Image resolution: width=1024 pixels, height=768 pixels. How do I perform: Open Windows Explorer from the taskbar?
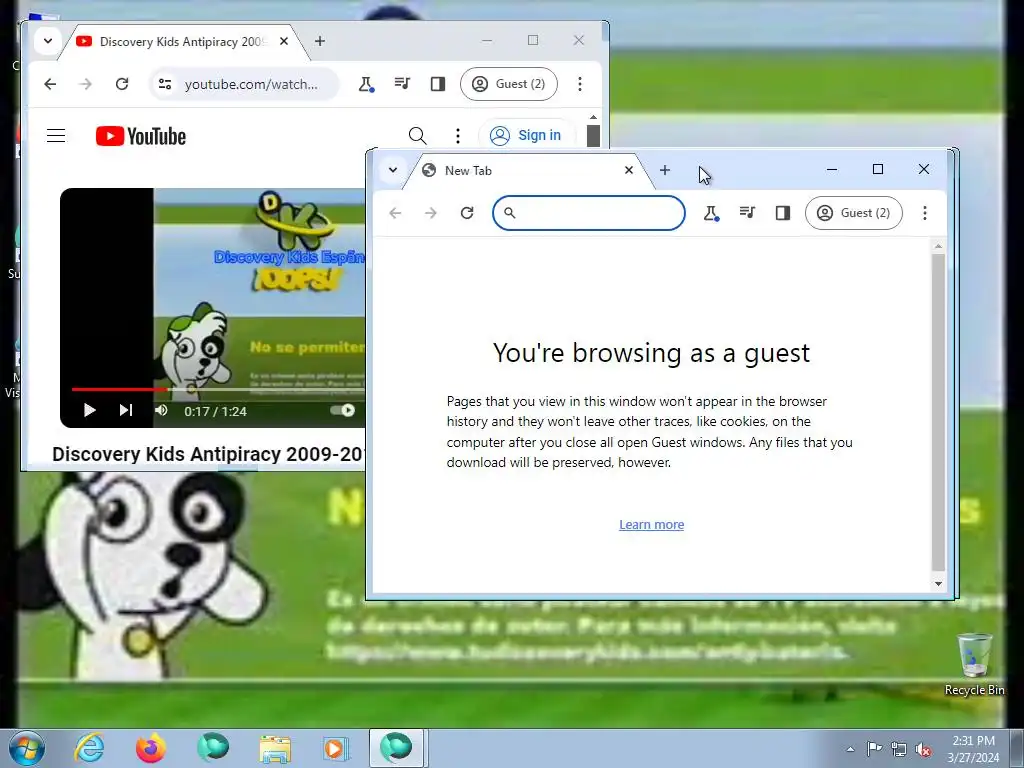(x=275, y=748)
